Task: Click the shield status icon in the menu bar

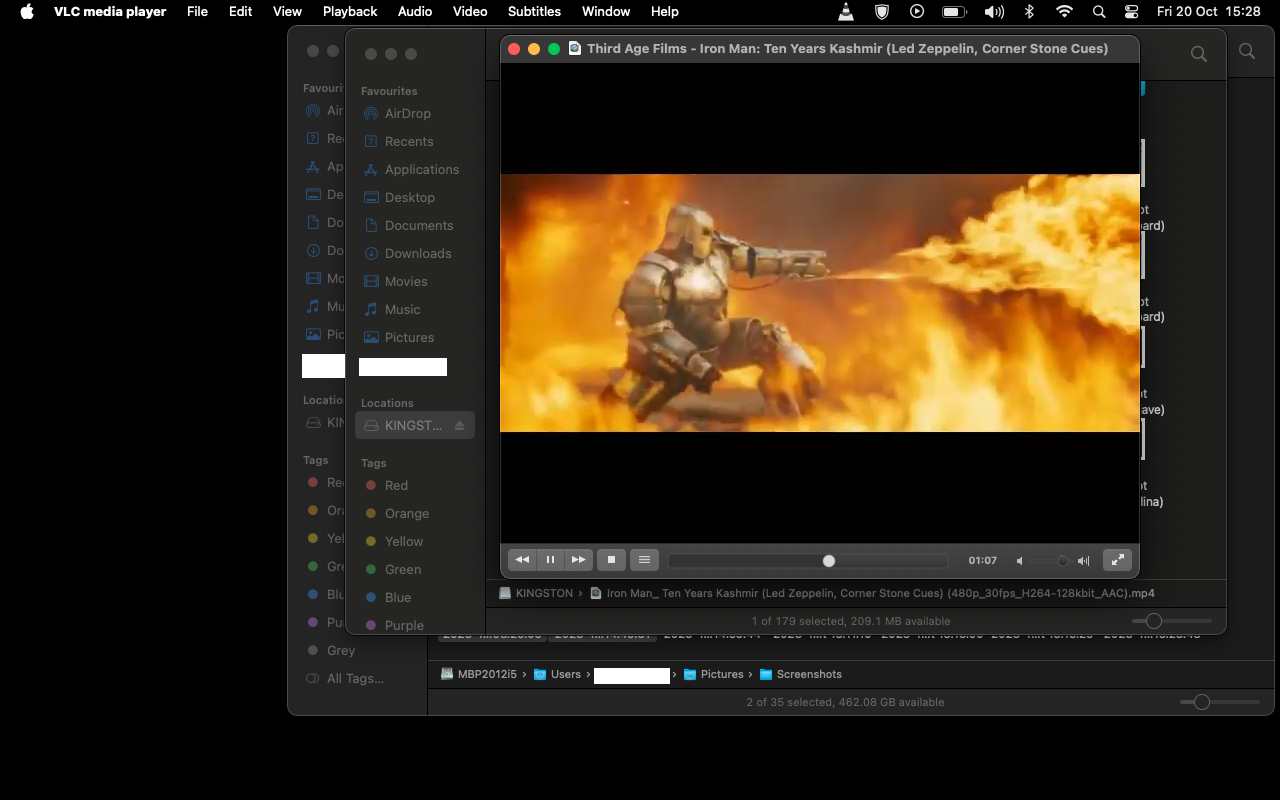Action: (882, 12)
